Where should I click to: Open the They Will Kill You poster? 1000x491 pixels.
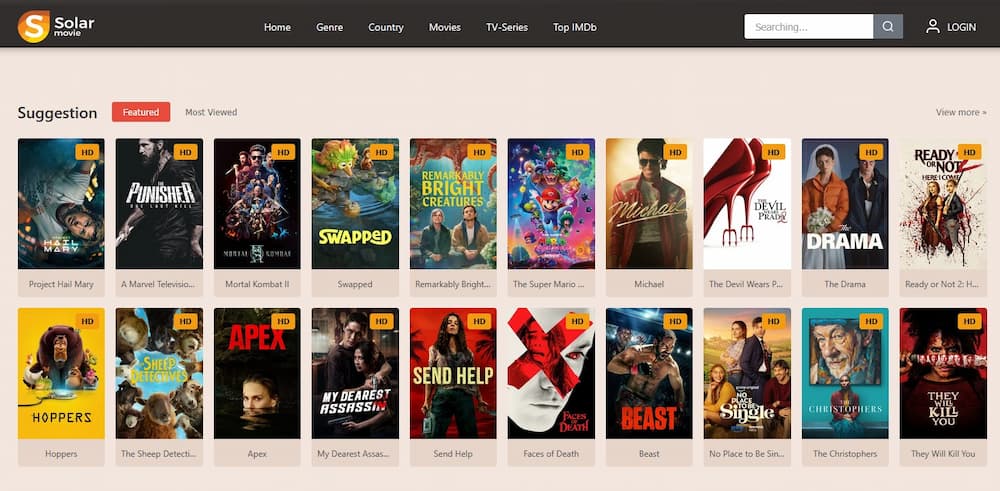943,373
